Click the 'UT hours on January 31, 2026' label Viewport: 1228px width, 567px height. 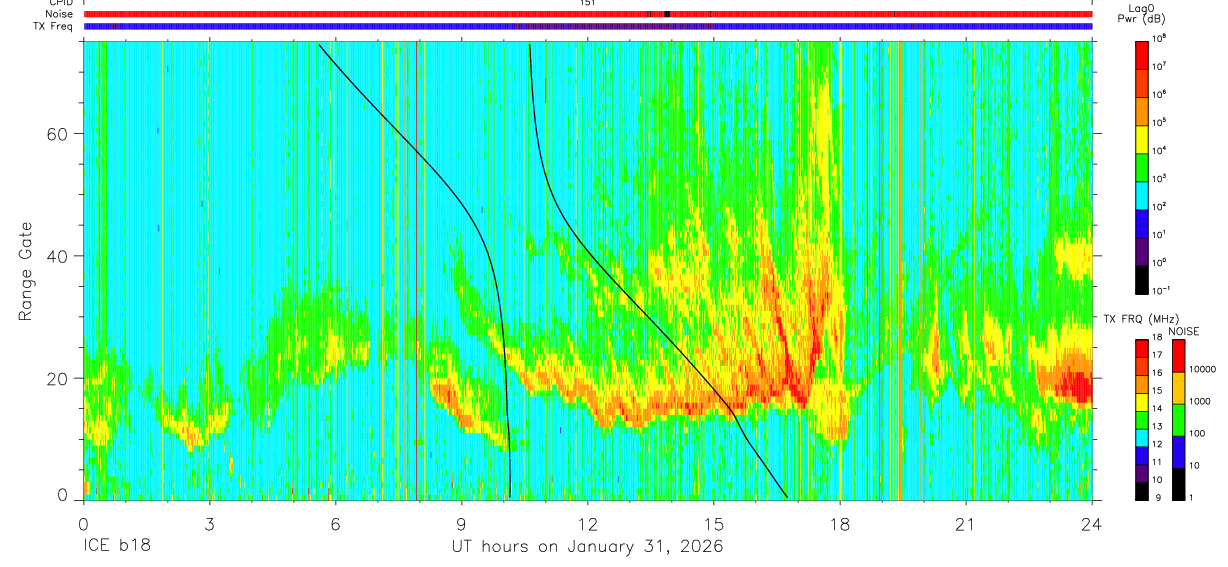pyautogui.click(x=589, y=548)
